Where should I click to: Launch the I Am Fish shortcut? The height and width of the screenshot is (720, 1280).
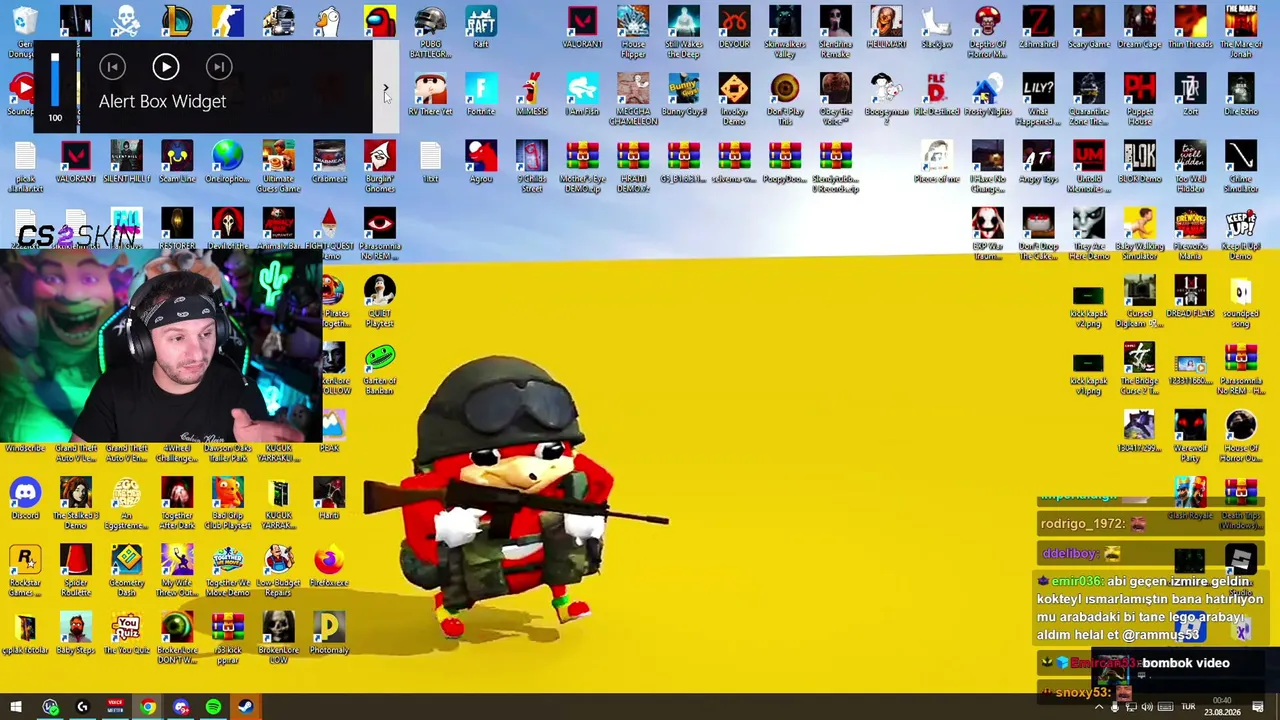pyautogui.click(x=582, y=95)
